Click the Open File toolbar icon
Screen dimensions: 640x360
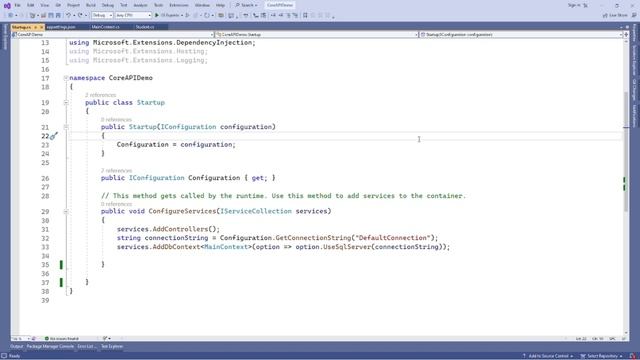point(43,15)
